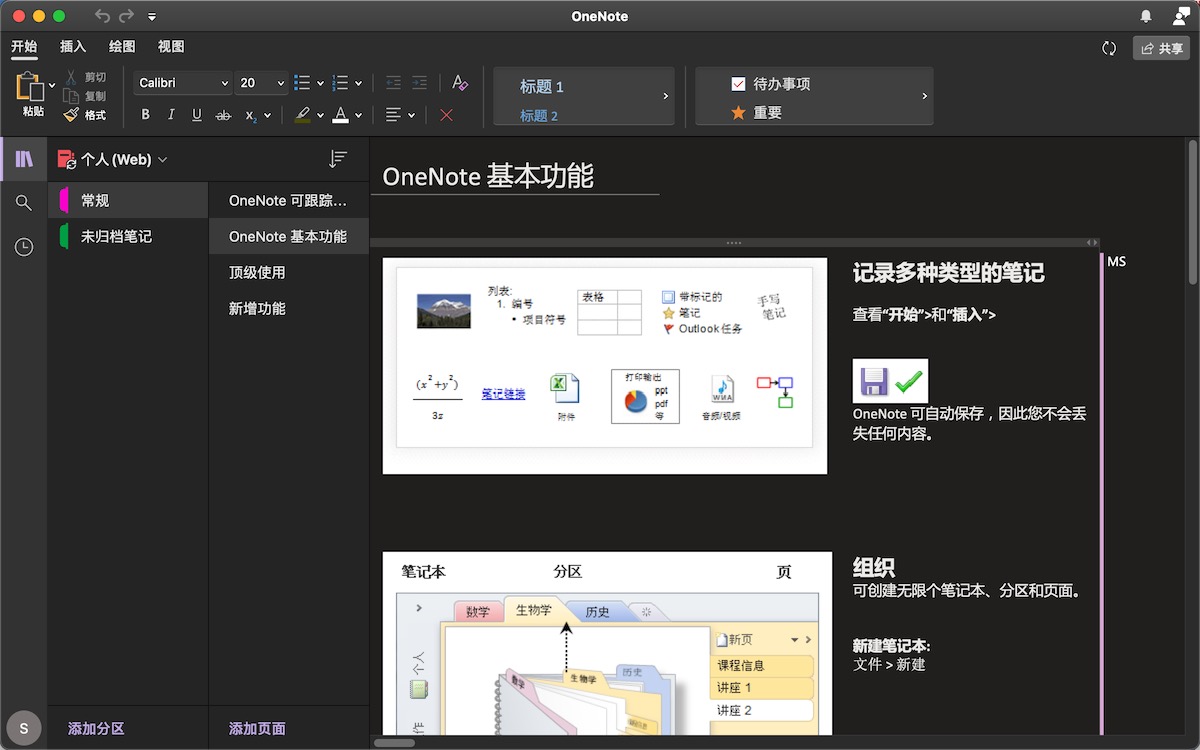Screen dimensions: 1200x750
Task: Open the 个人 (Web) notebook dropdown
Action: (113, 159)
